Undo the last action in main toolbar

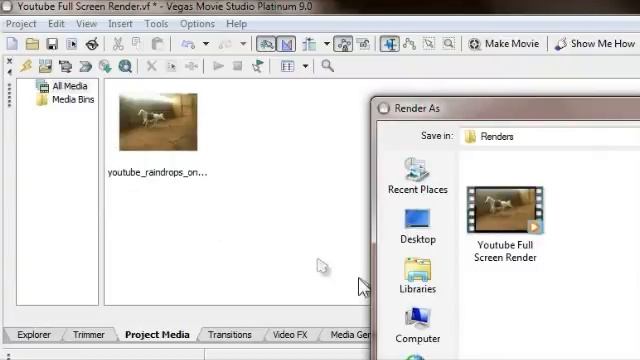pyautogui.click(x=188, y=44)
